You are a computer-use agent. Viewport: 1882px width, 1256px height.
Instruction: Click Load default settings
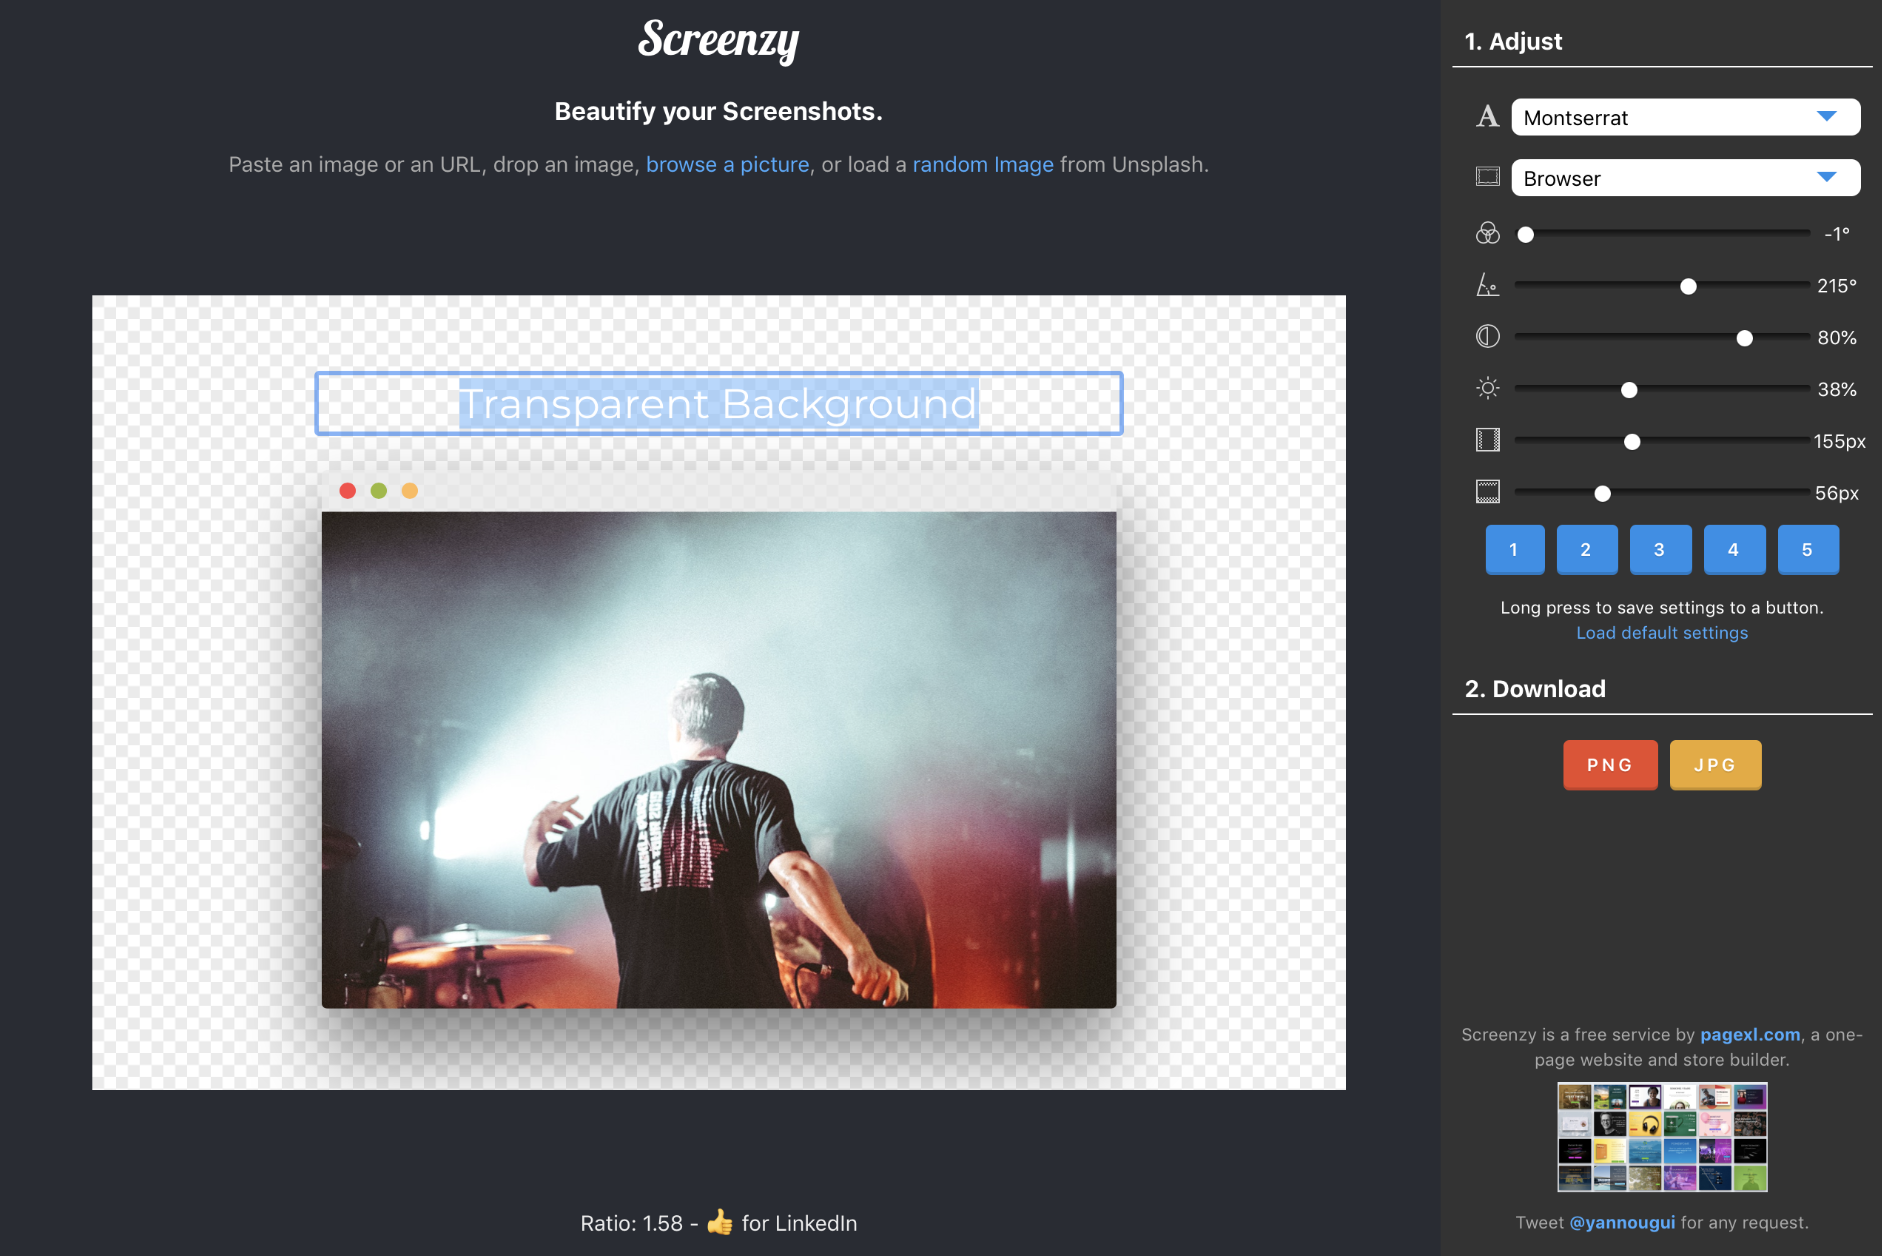(1661, 632)
